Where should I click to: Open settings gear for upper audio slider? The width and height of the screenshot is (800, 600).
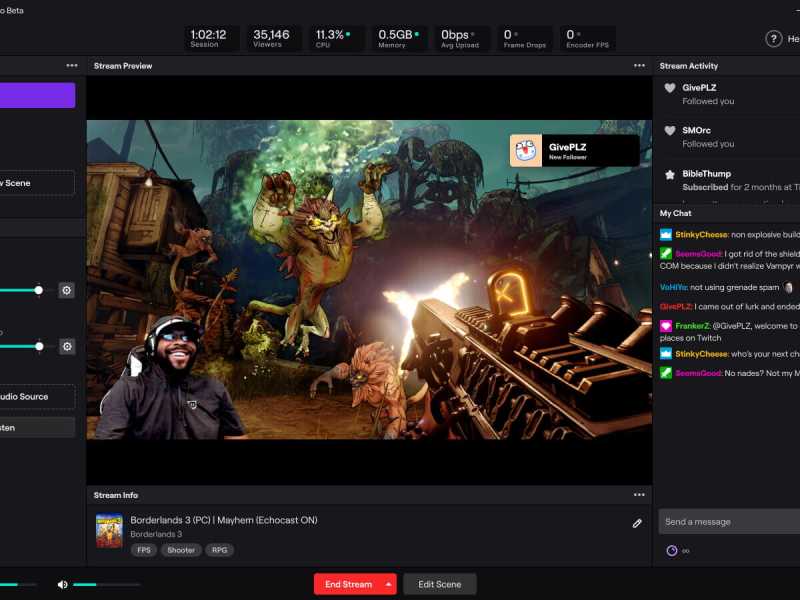pyautogui.click(x=67, y=290)
